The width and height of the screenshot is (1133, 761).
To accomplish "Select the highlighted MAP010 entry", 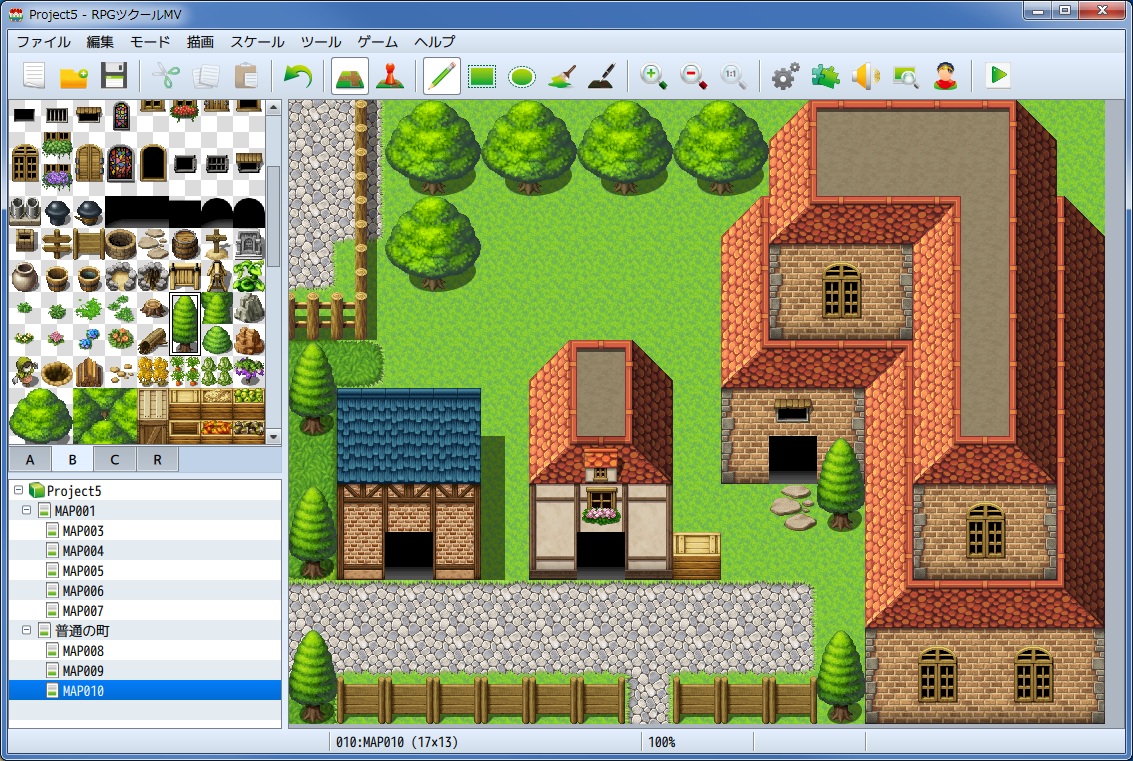I will pos(145,691).
